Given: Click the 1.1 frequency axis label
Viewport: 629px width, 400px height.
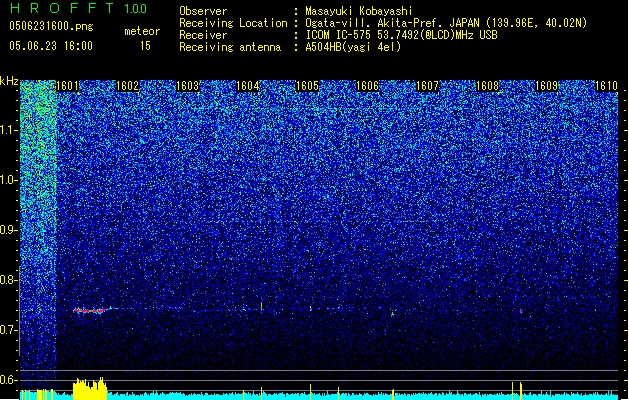Looking at the screenshot, I should (x=9, y=130).
